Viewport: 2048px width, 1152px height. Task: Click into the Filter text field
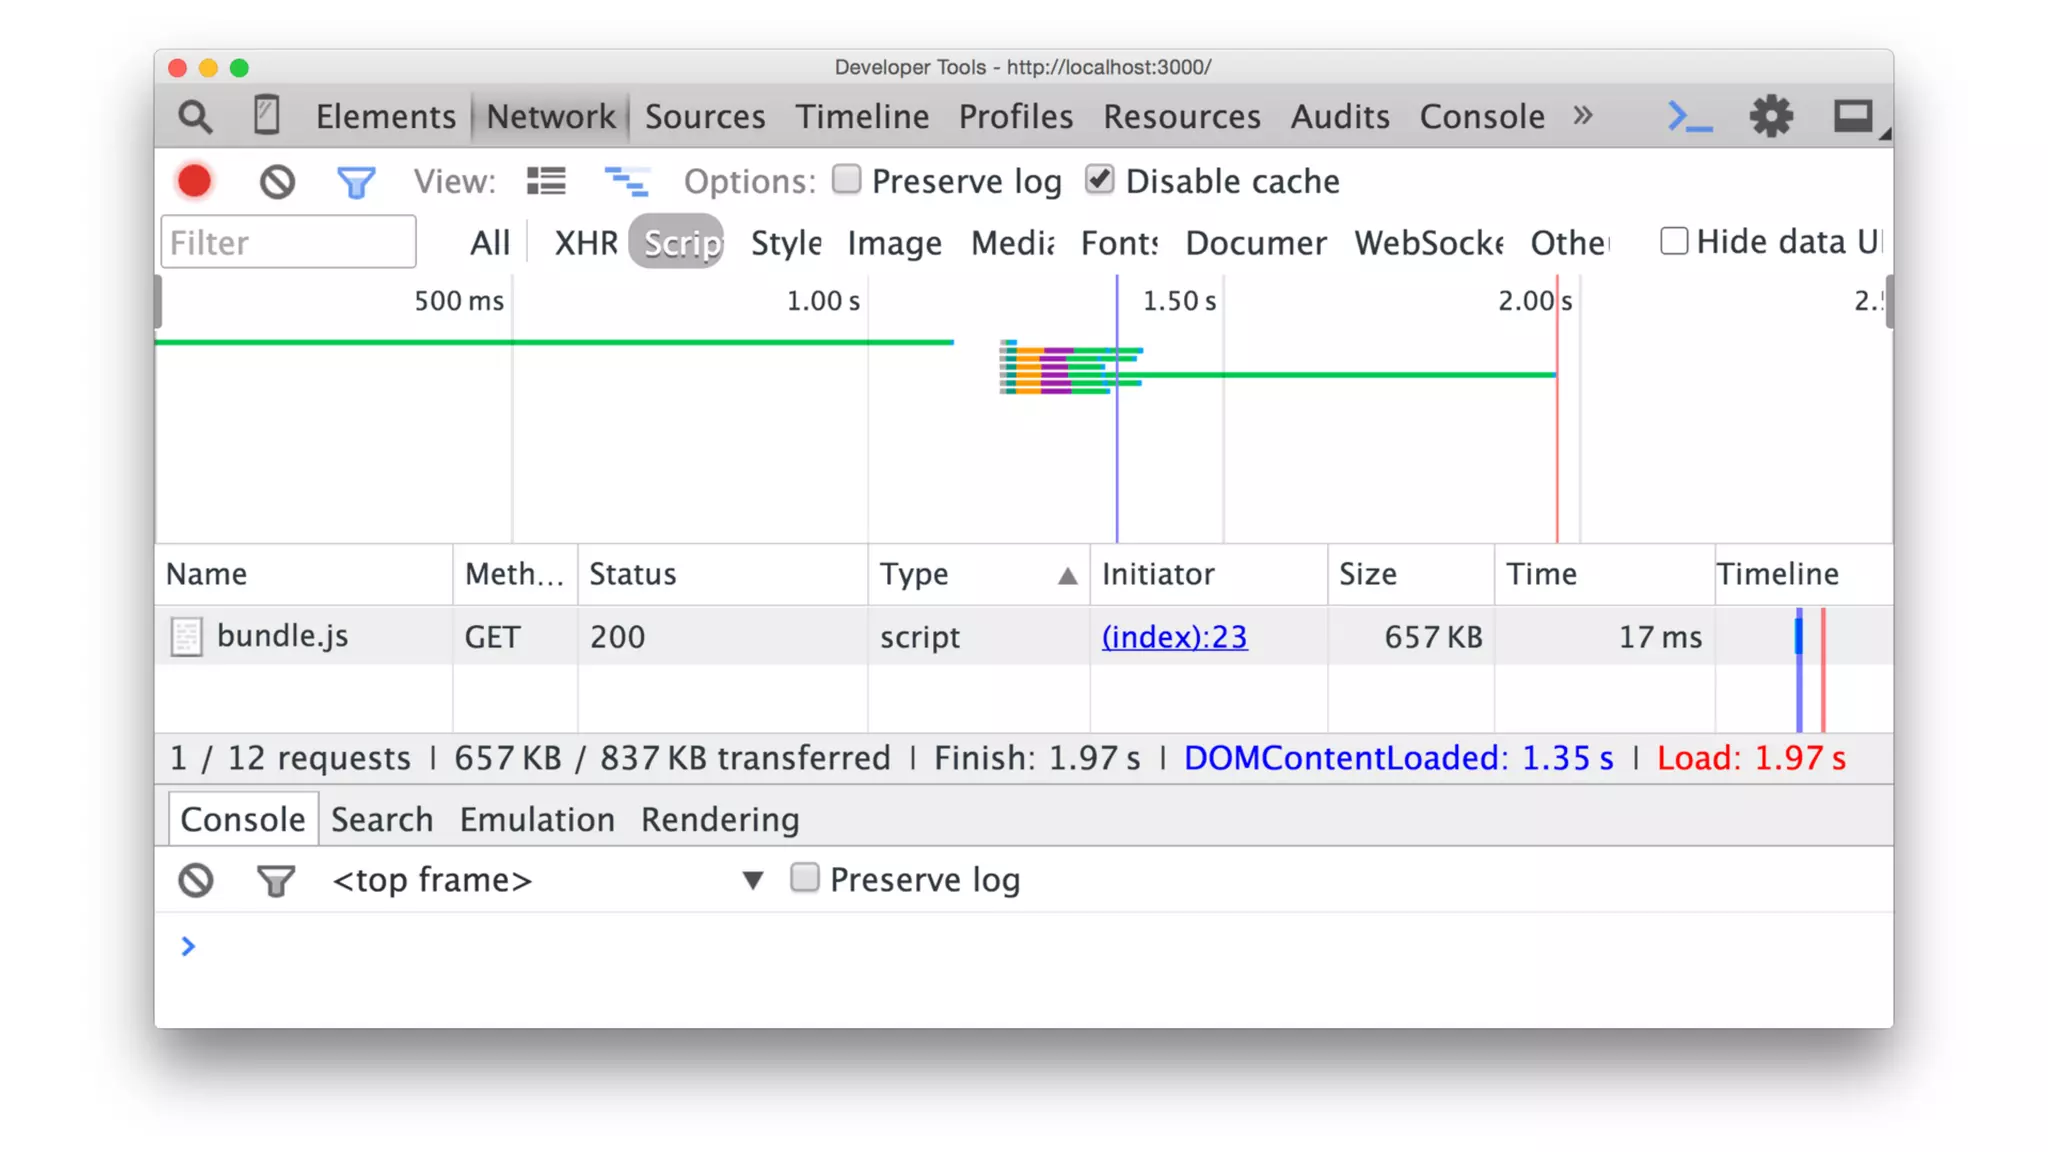pyautogui.click(x=288, y=242)
